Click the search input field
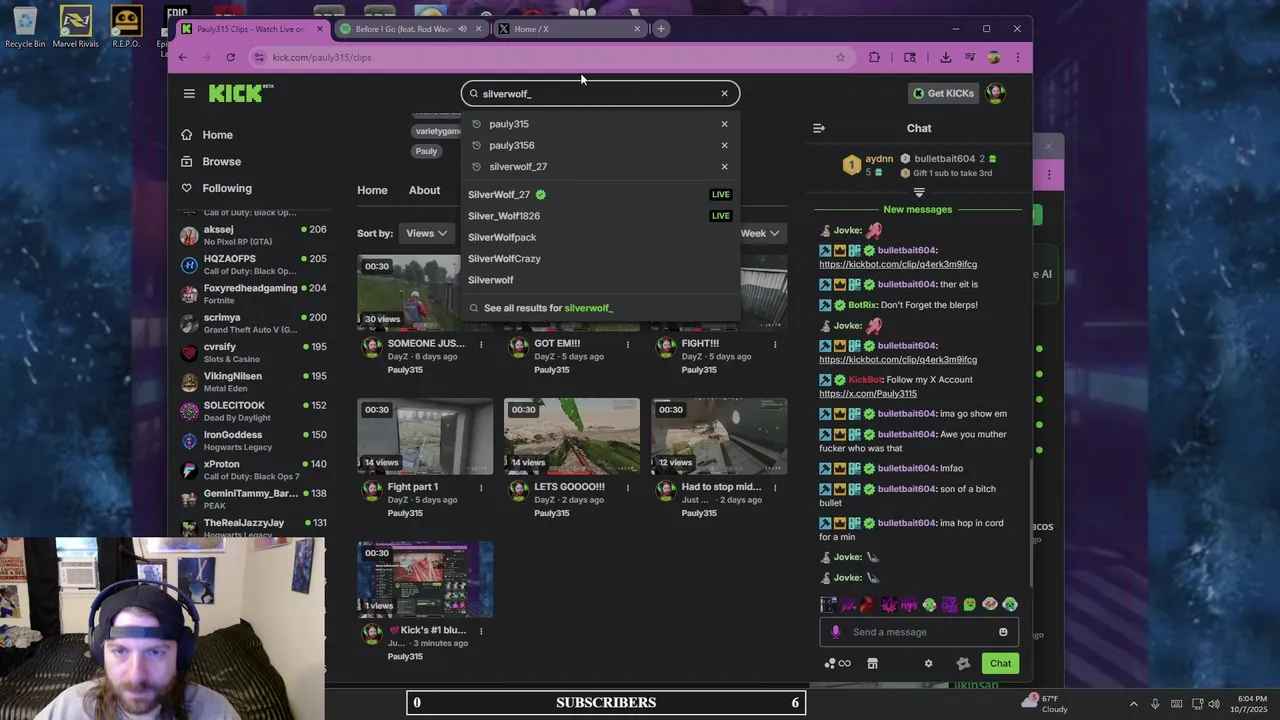Image resolution: width=1280 pixels, height=720 pixels. pyautogui.click(x=600, y=93)
